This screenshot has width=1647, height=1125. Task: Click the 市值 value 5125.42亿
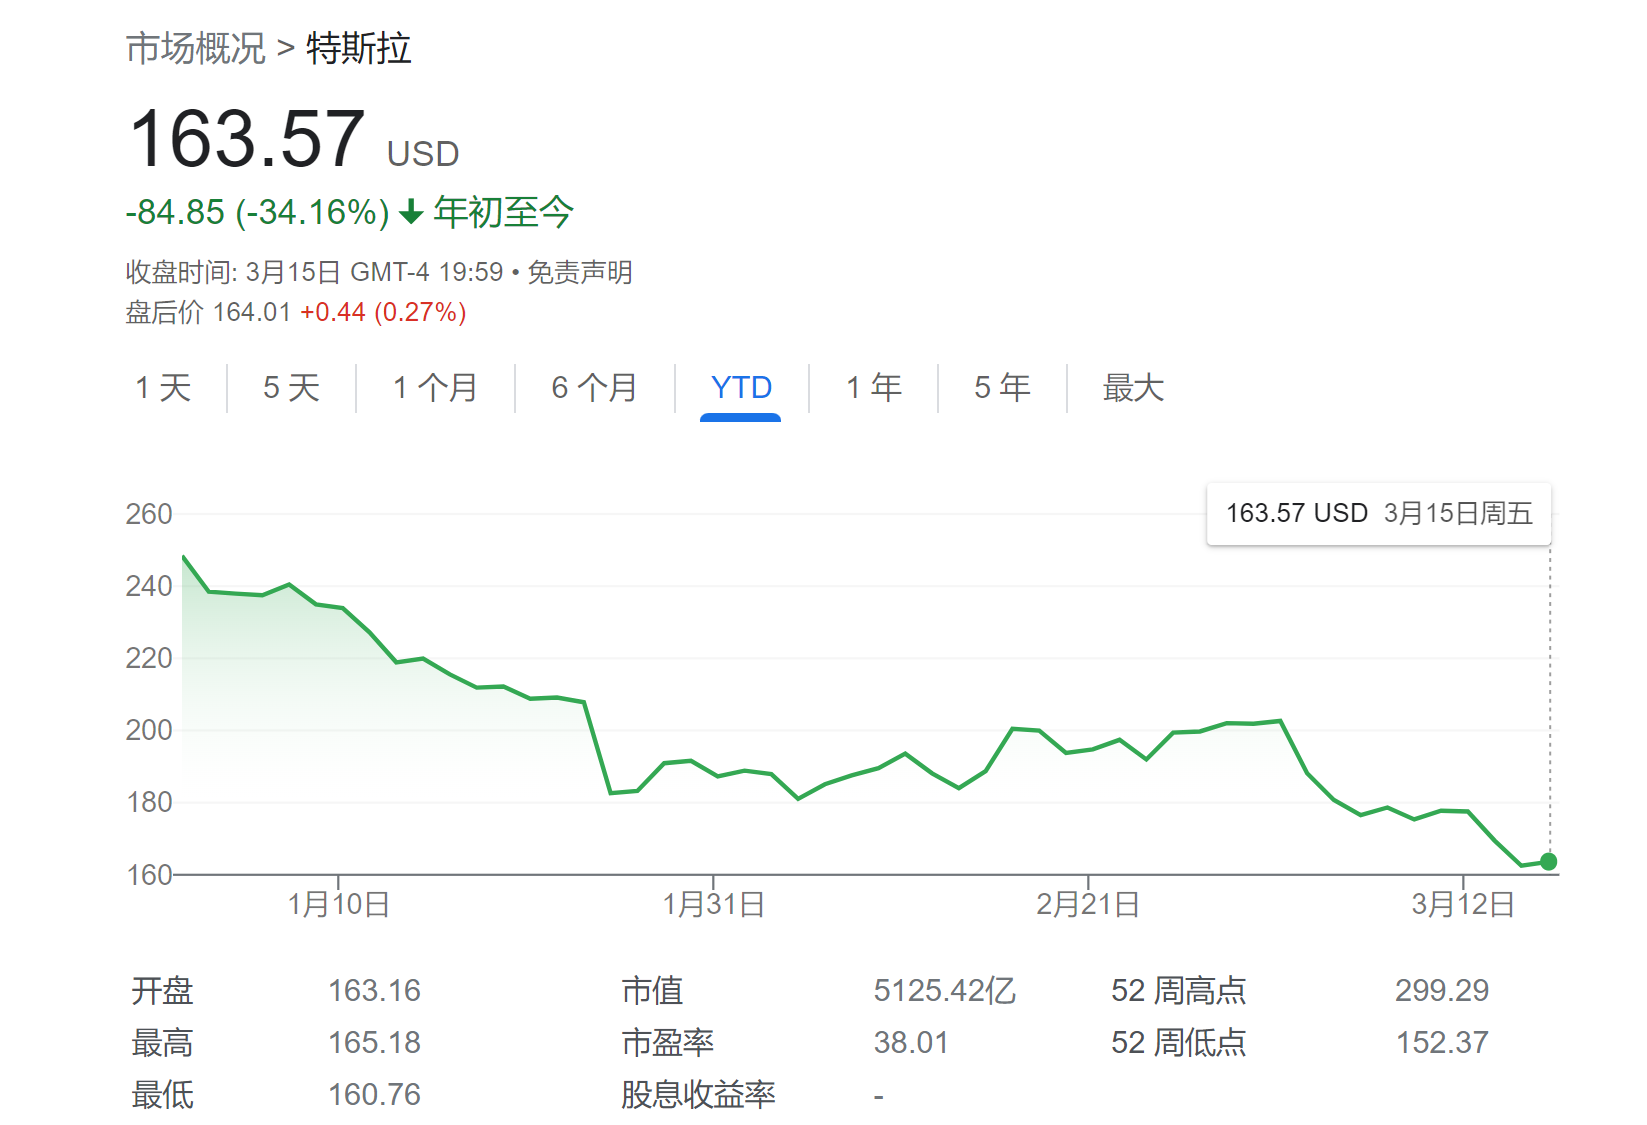[x=944, y=990]
